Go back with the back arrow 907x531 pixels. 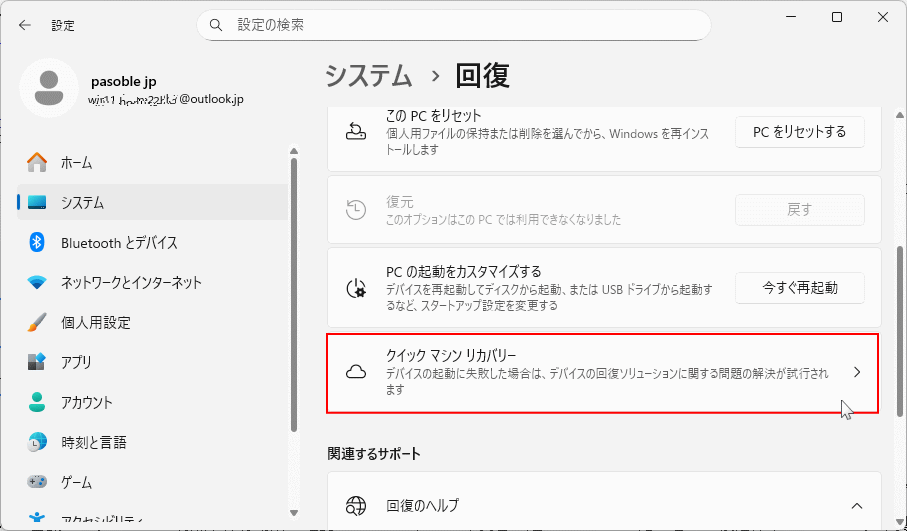(24, 25)
